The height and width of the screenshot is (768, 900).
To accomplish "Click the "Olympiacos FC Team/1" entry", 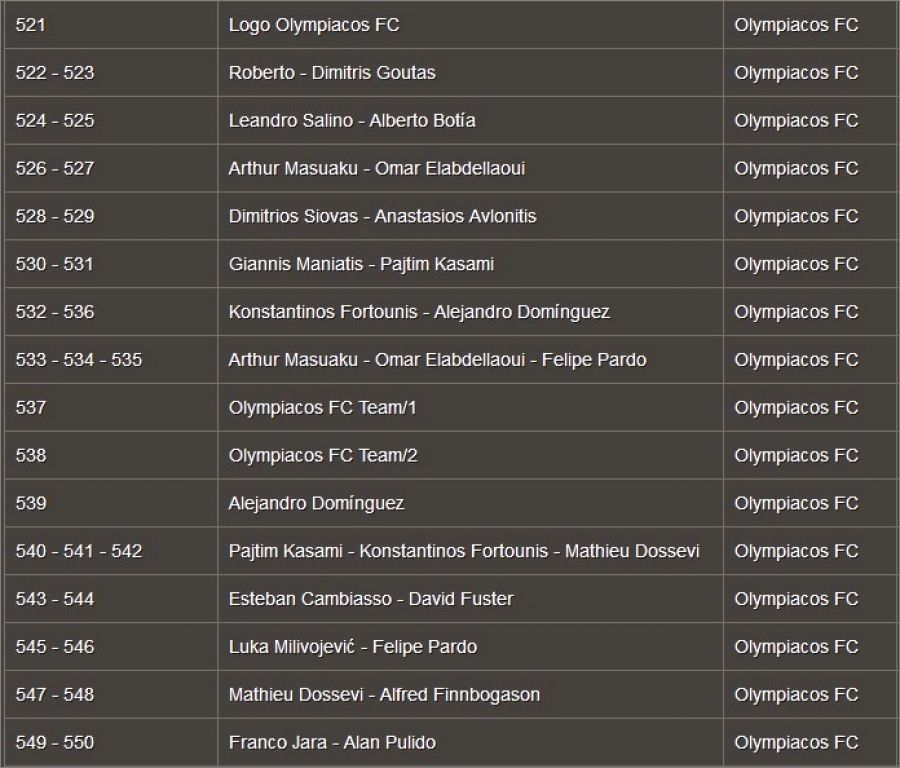I will [x=323, y=408].
